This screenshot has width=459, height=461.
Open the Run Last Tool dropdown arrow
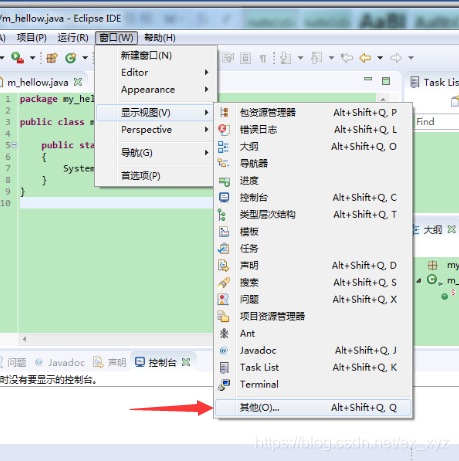[32, 58]
